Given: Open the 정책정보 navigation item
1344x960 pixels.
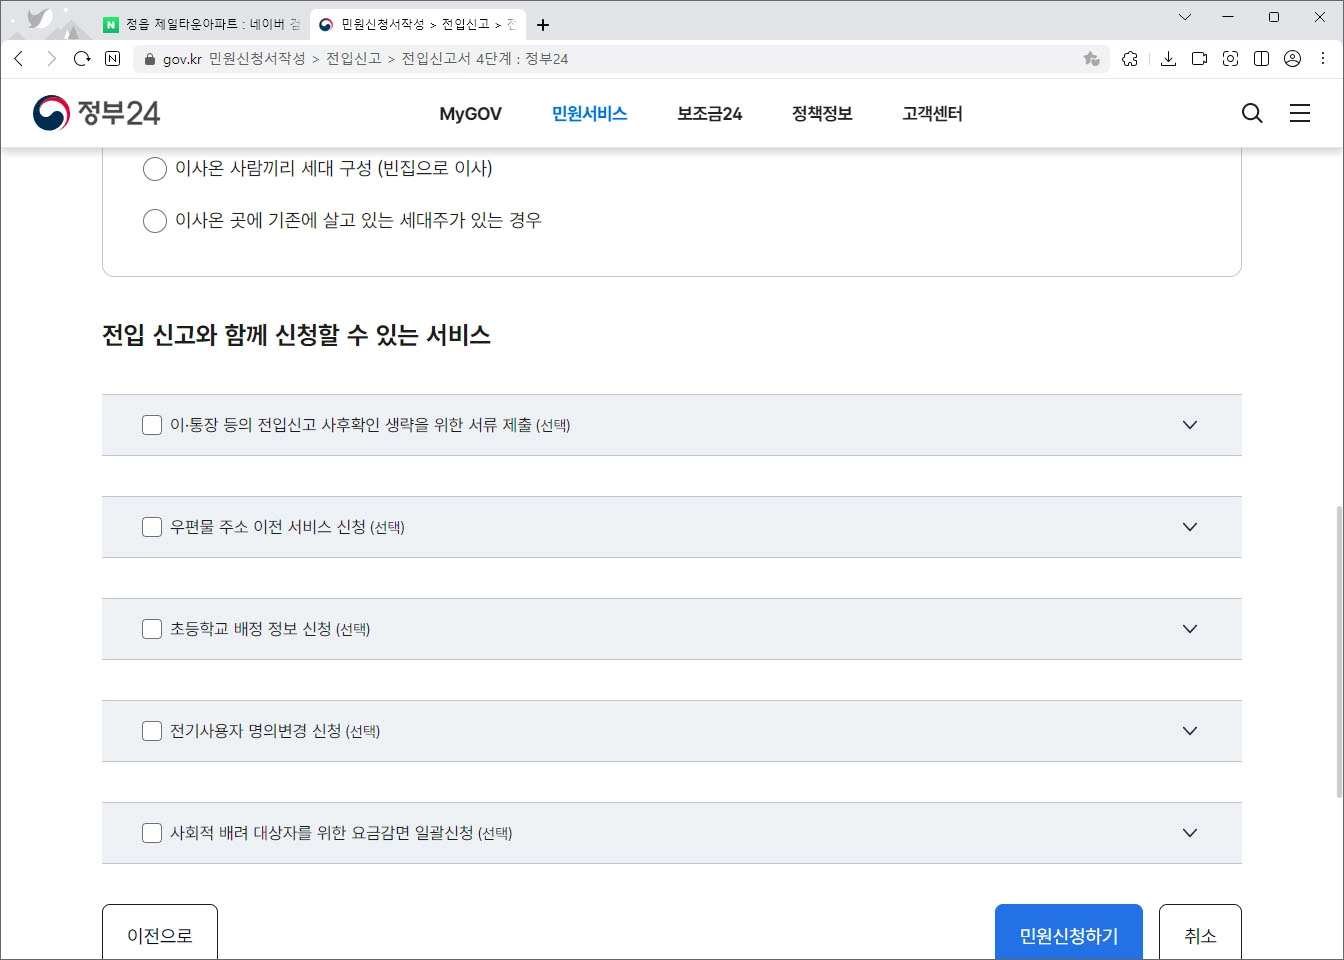Looking at the screenshot, I should [x=820, y=113].
